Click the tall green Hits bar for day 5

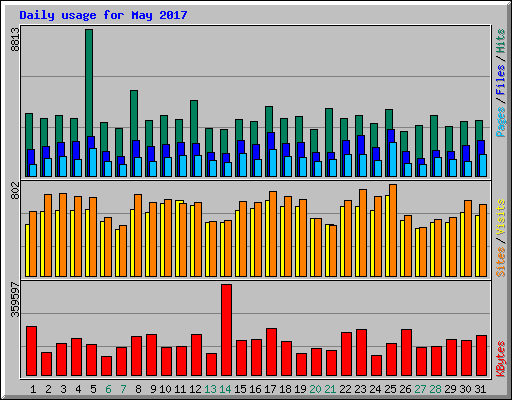click(89, 83)
